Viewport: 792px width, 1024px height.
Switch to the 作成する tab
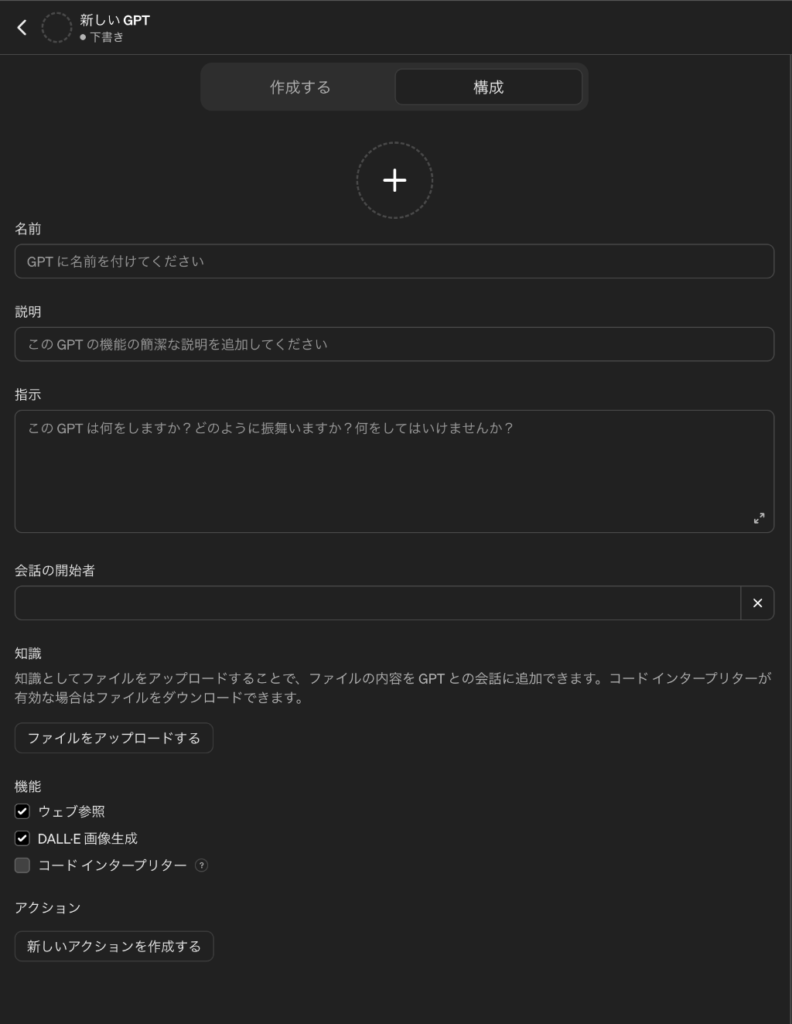coord(300,87)
